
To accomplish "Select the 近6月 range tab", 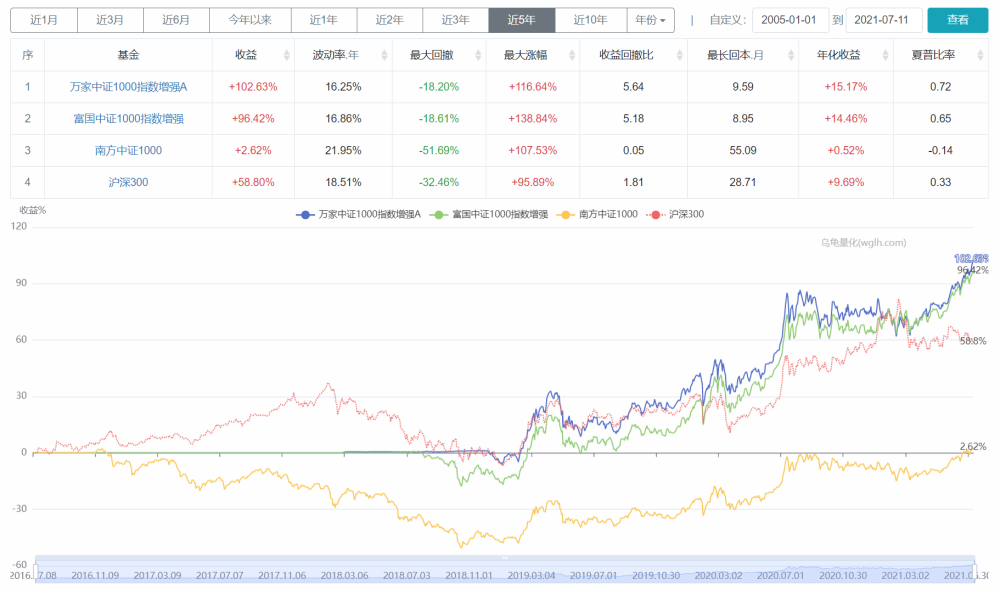I will click(x=176, y=20).
